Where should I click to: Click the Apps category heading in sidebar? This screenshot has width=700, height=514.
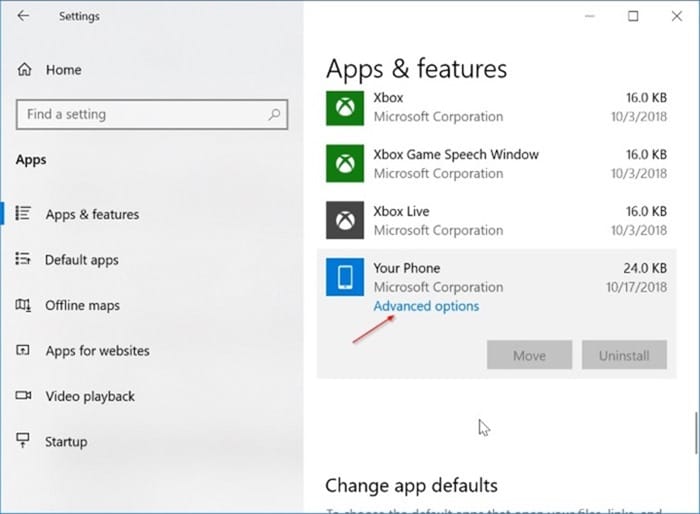pos(31,160)
